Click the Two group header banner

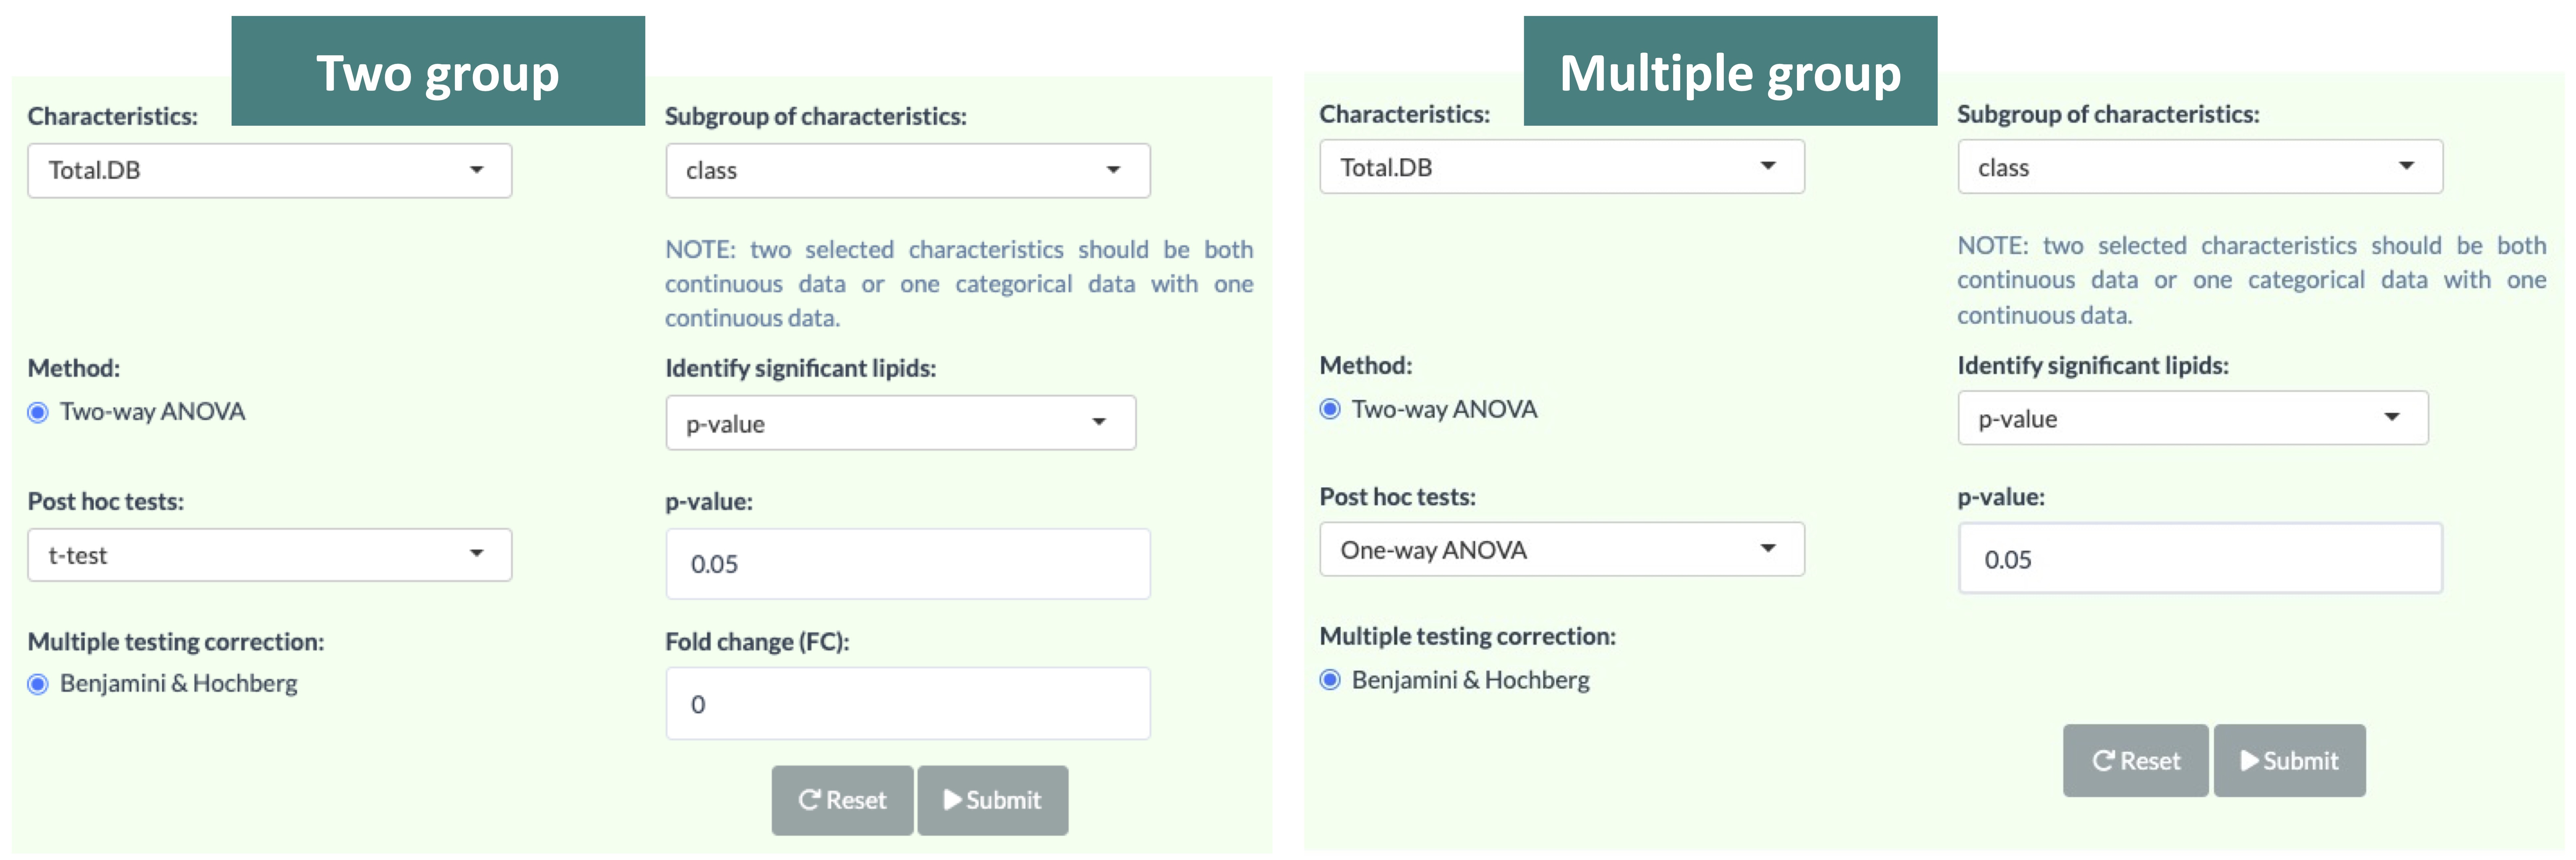(438, 72)
